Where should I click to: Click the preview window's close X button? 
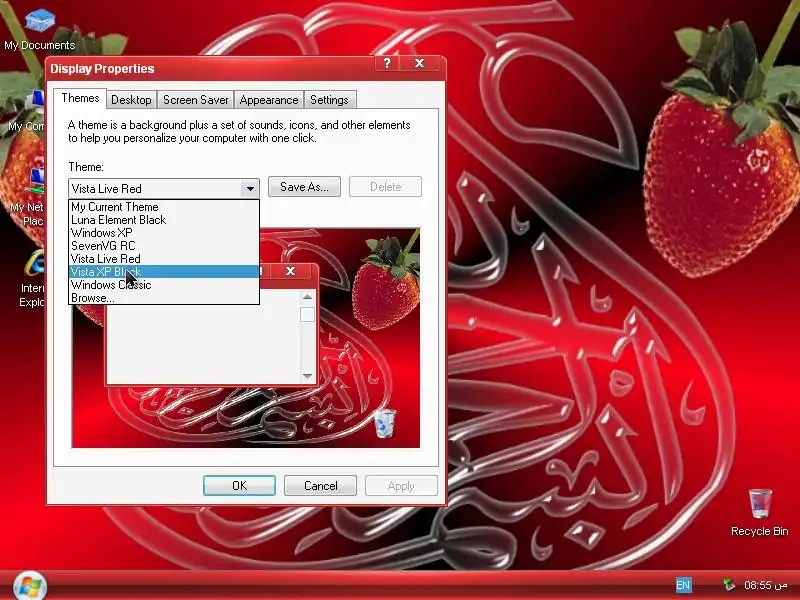pos(290,271)
